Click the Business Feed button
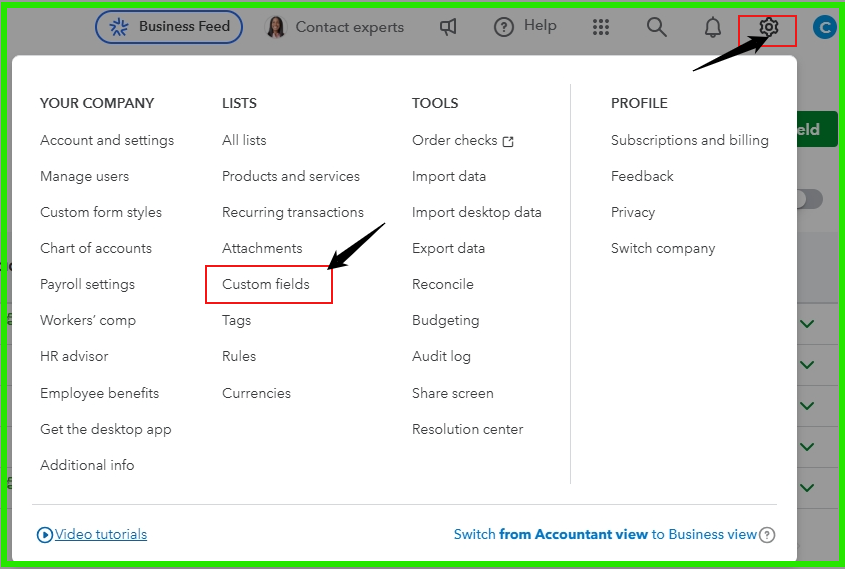The height and width of the screenshot is (569, 845). (x=169, y=27)
